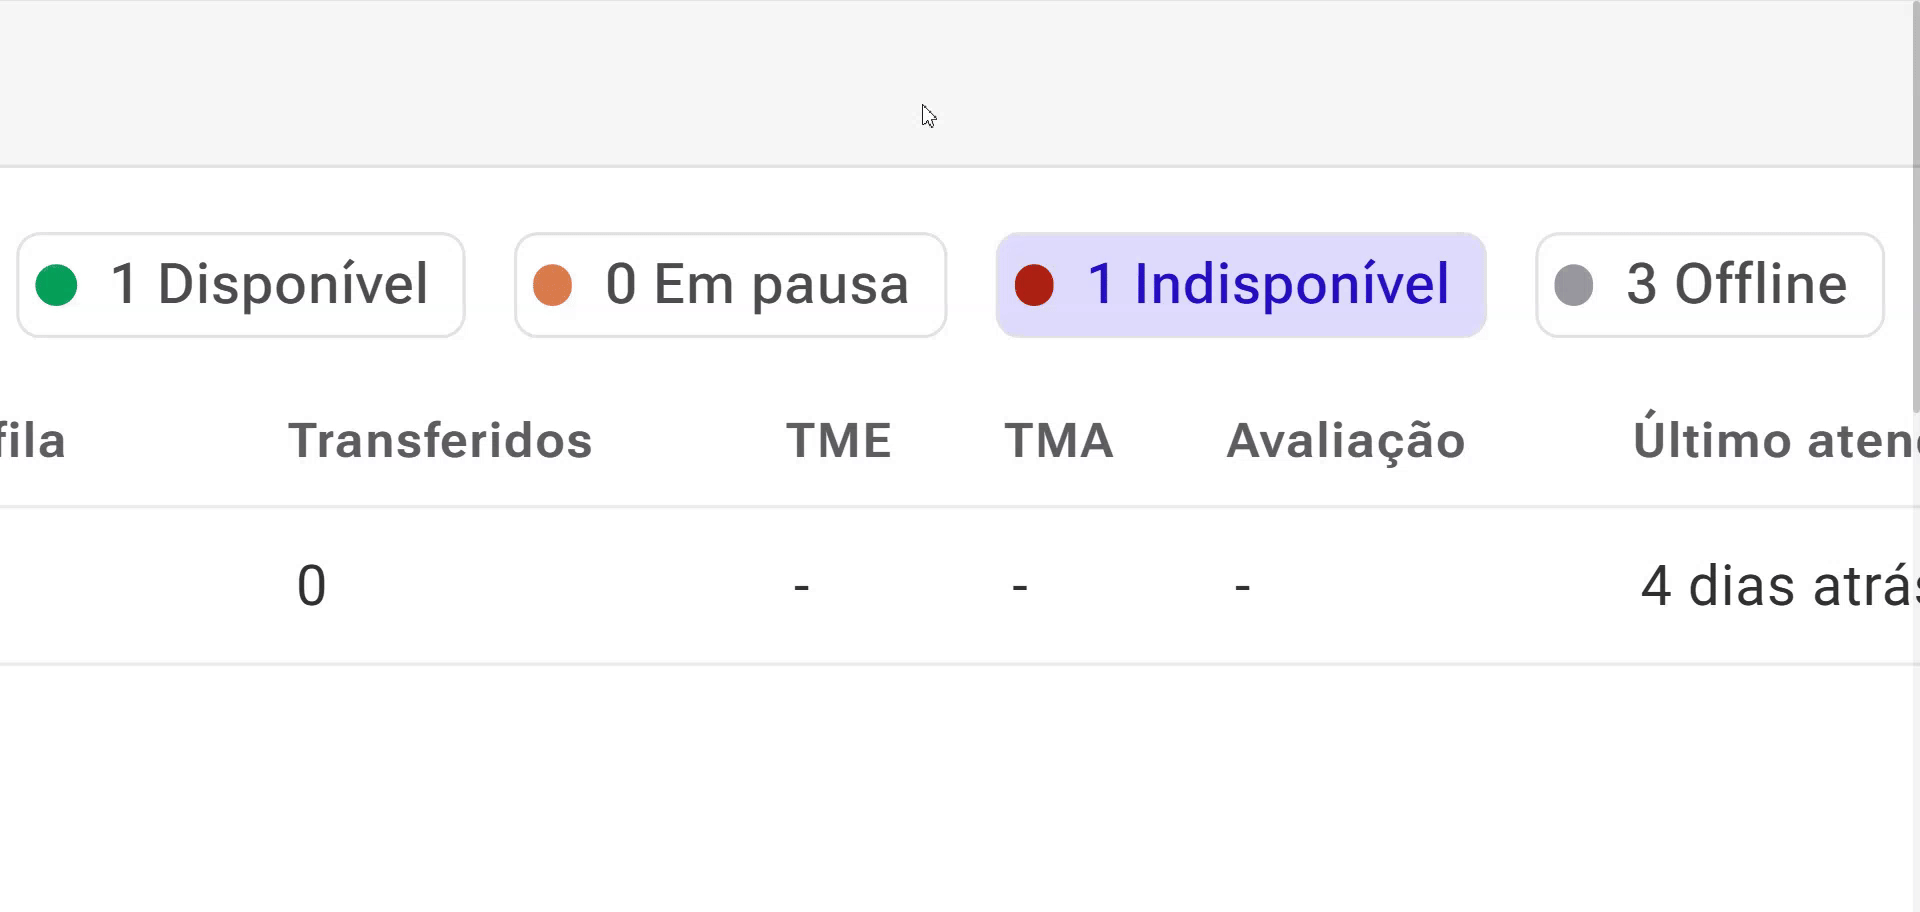Click the orange dot beside Em pausa
Screen dimensions: 1920x912
click(552, 285)
